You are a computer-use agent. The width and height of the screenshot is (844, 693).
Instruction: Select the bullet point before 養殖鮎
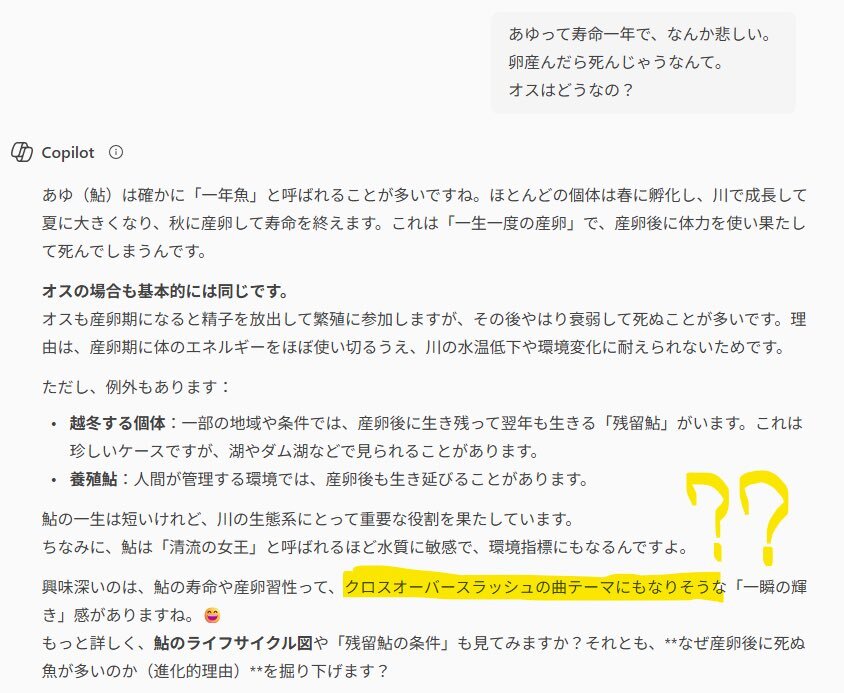coord(53,480)
